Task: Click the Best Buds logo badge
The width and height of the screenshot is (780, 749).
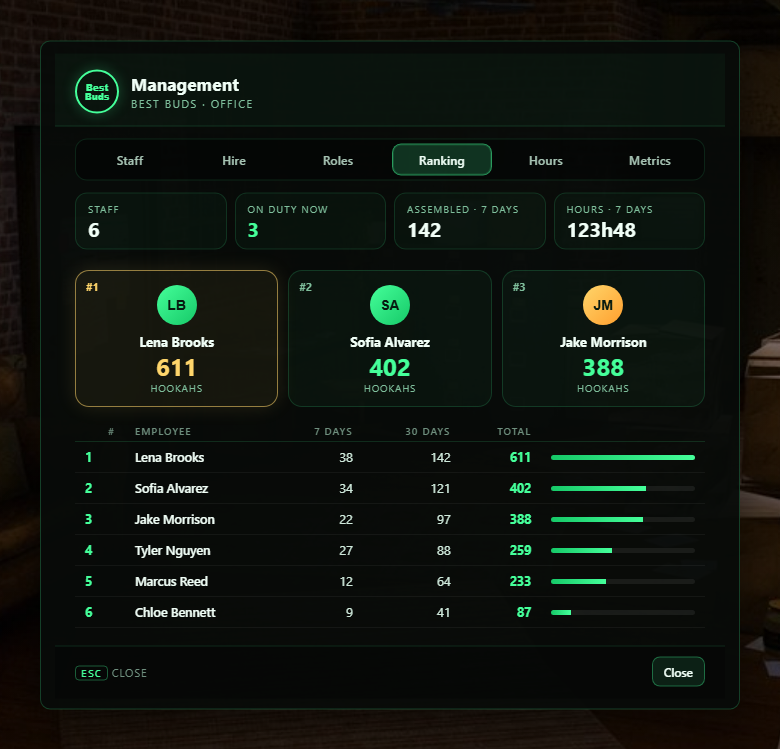Action: click(97, 92)
